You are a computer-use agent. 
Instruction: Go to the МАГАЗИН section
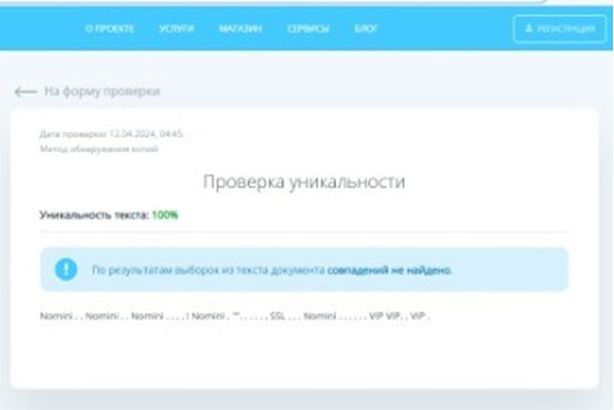coord(240,29)
